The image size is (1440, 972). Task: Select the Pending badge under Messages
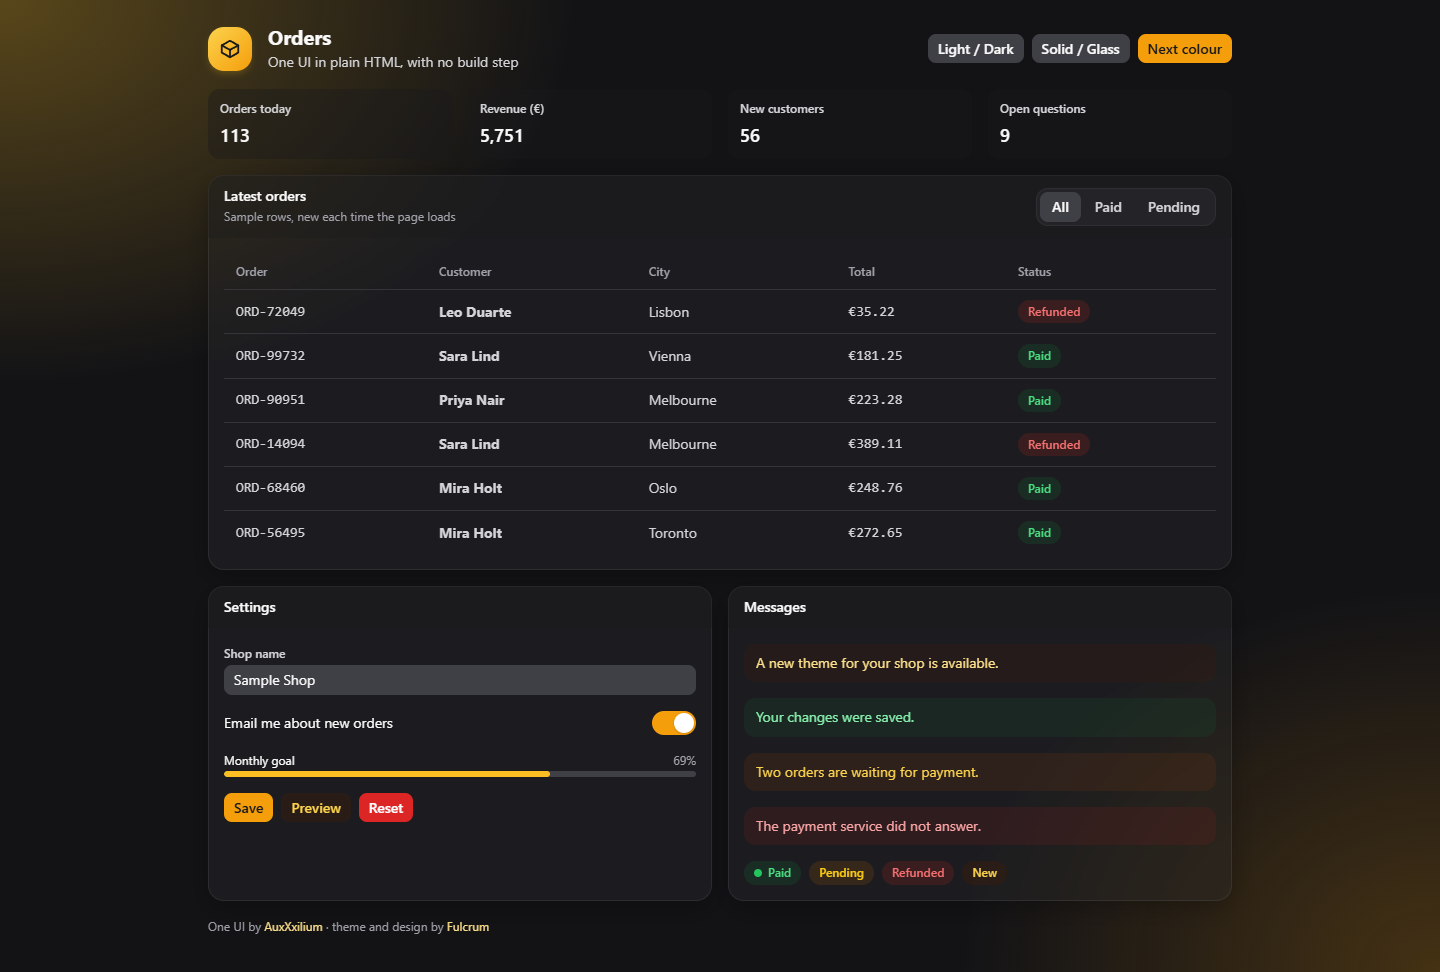pyautogui.click(x=841, y=873)
